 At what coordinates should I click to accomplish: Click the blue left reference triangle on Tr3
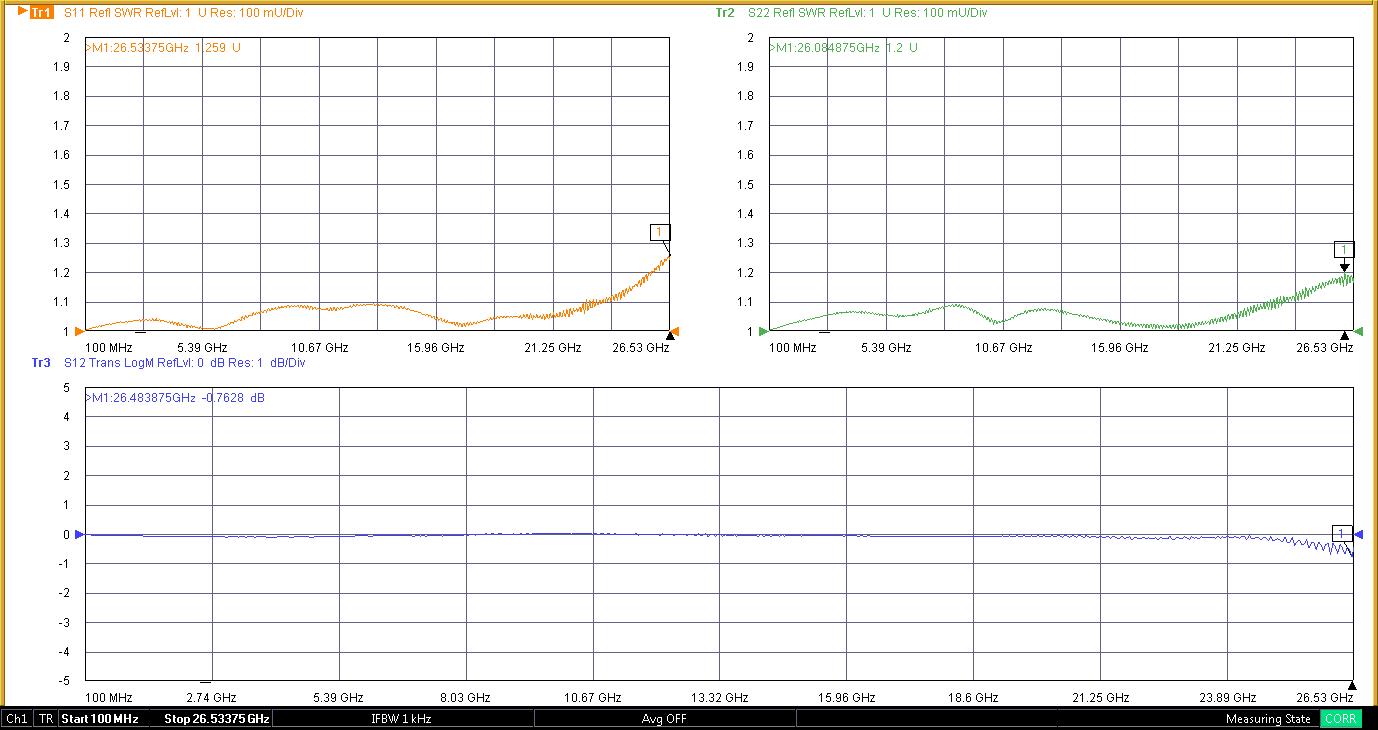coord(80,535)
